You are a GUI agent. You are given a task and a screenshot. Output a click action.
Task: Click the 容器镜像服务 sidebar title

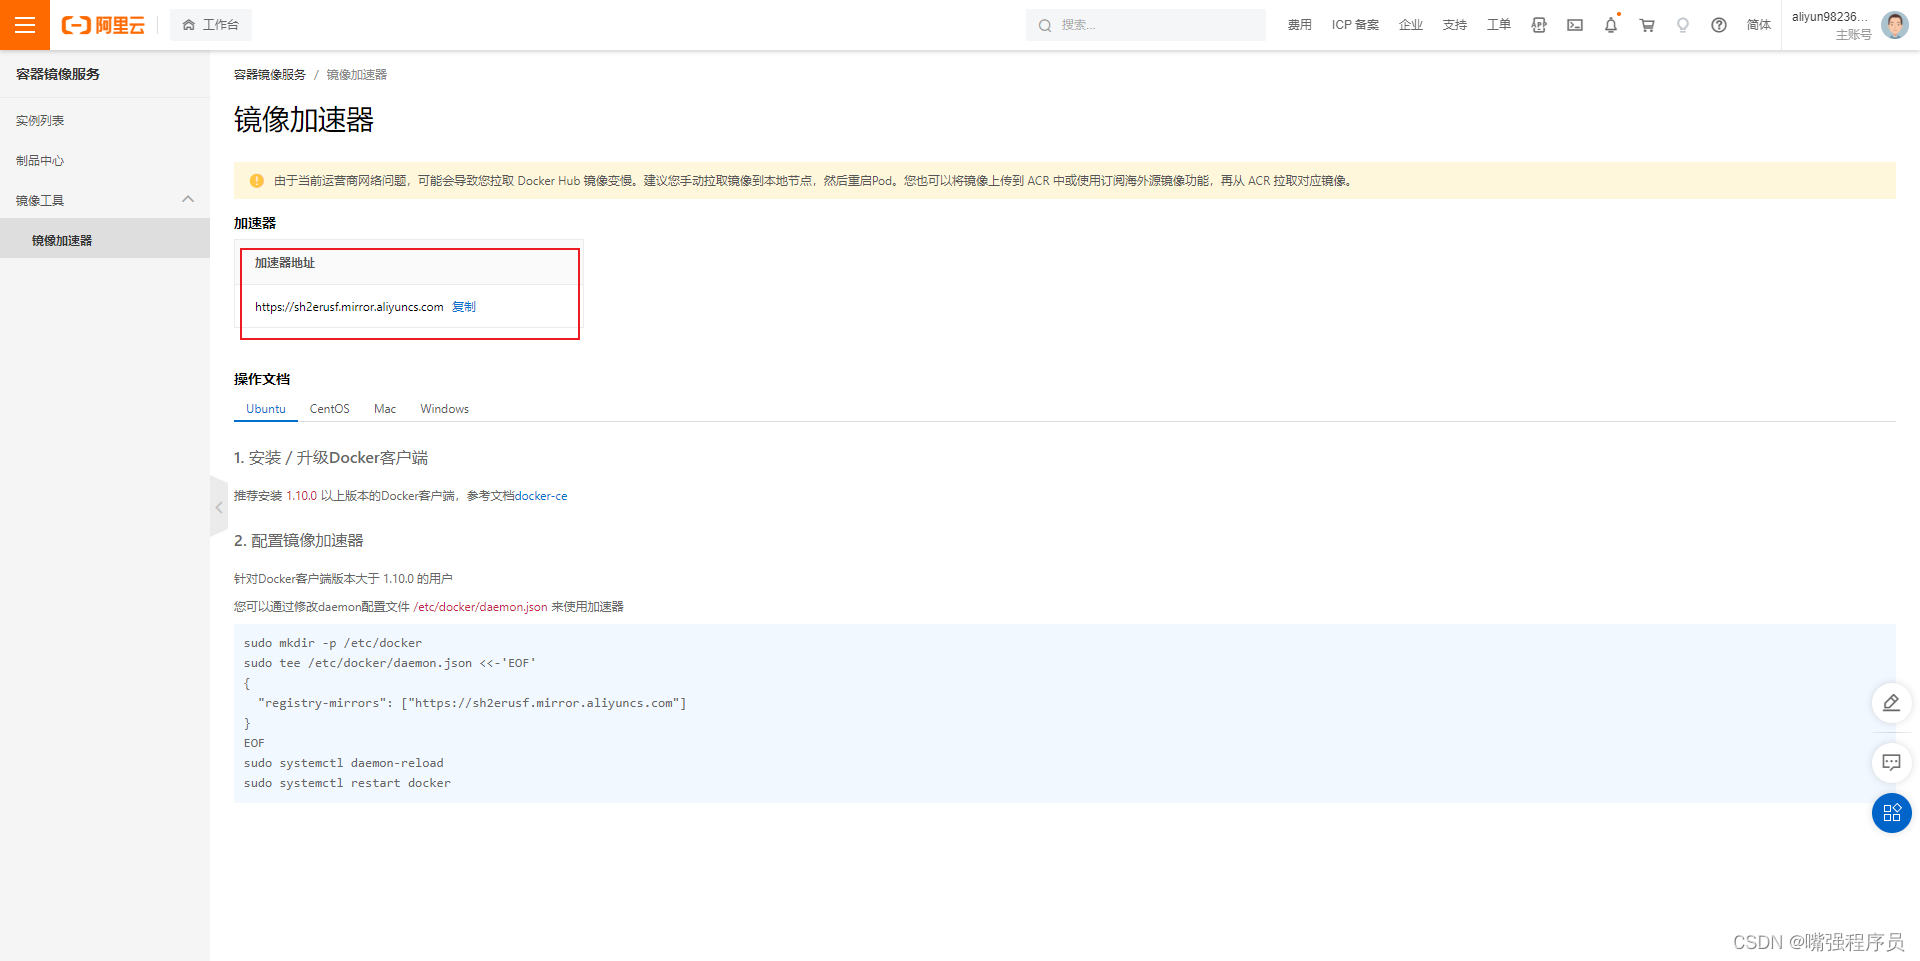click(x=58, y=74)
